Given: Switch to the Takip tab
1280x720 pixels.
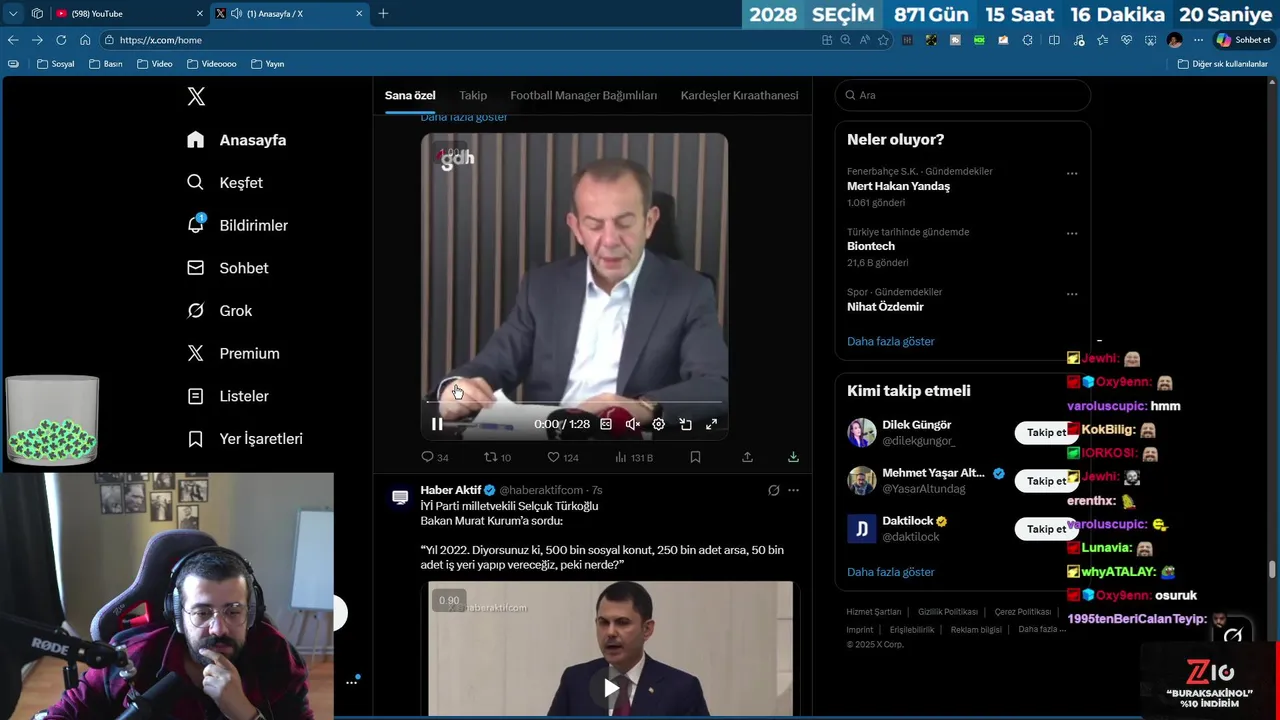Looking at the screenshot, I should (473, 95).
